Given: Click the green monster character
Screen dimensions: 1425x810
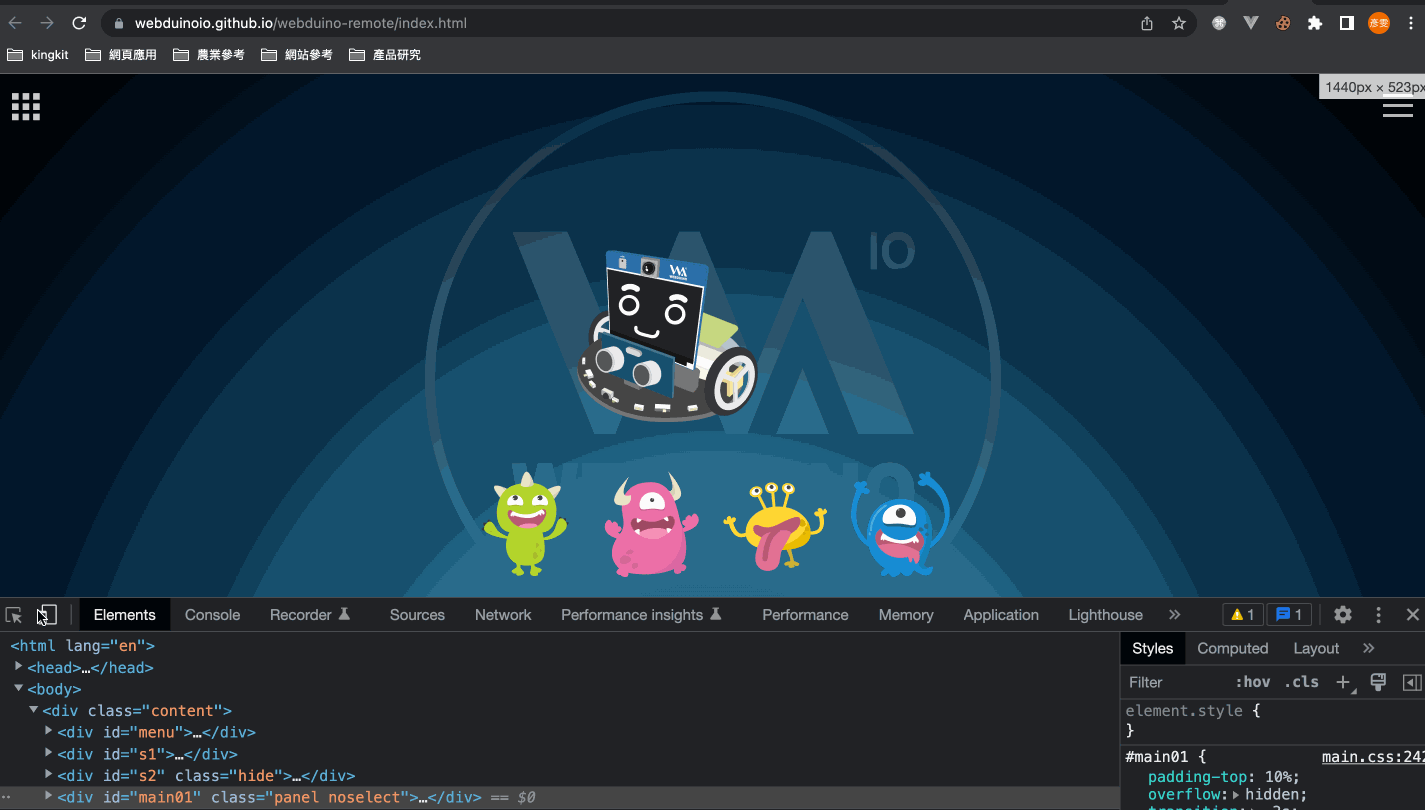Looking at the screenshot, I should point(525,524).
